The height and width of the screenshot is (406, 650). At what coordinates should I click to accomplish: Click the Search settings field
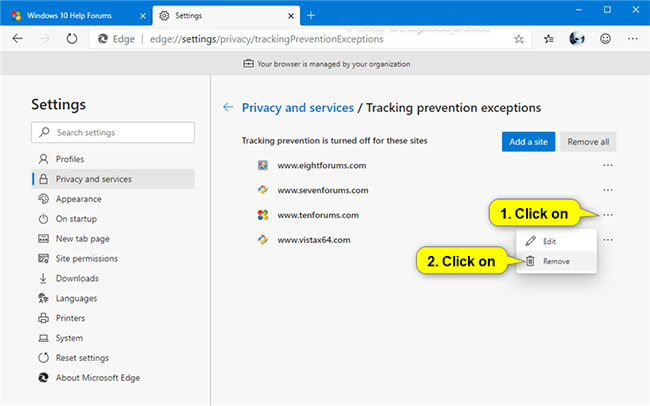[x=113, y=132]
